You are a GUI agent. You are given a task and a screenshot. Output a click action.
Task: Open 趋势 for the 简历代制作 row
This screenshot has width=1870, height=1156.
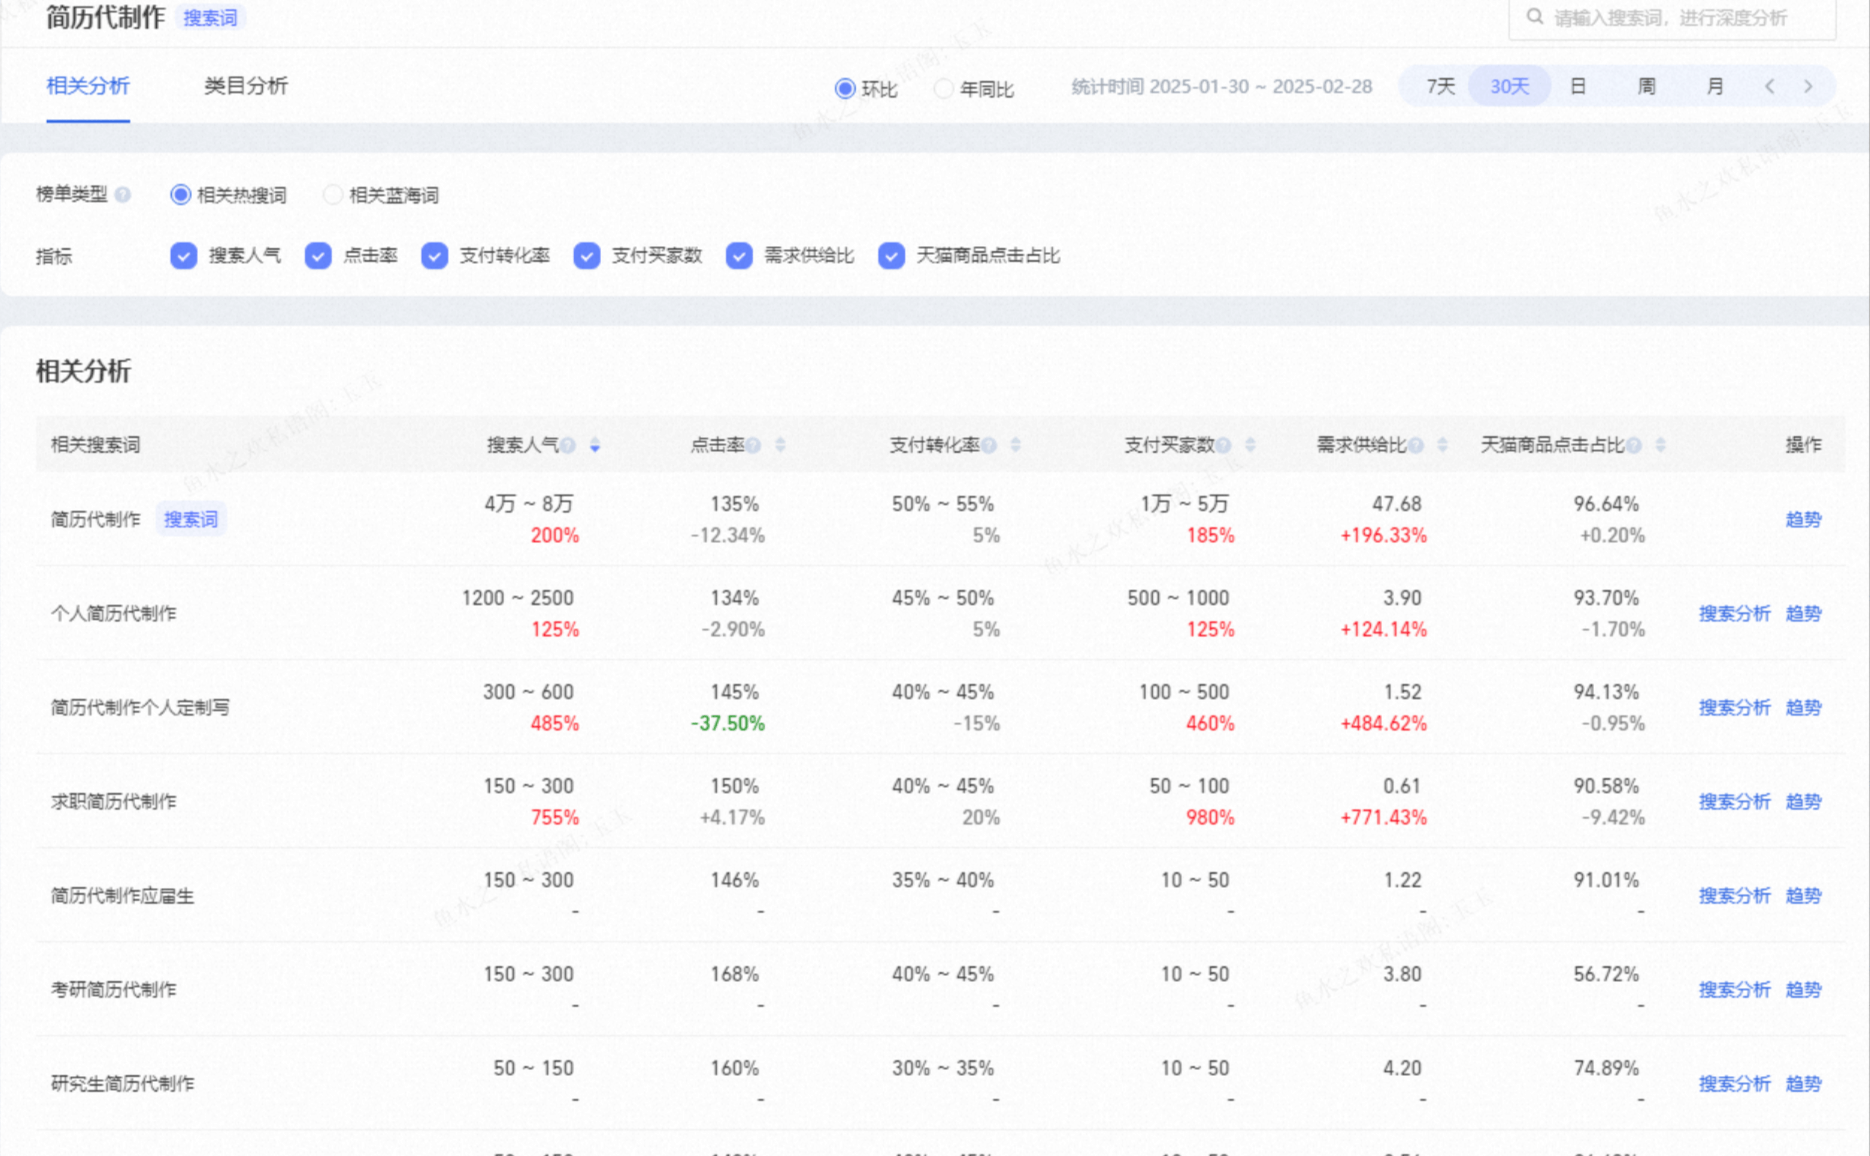(x=1803, y=518)
